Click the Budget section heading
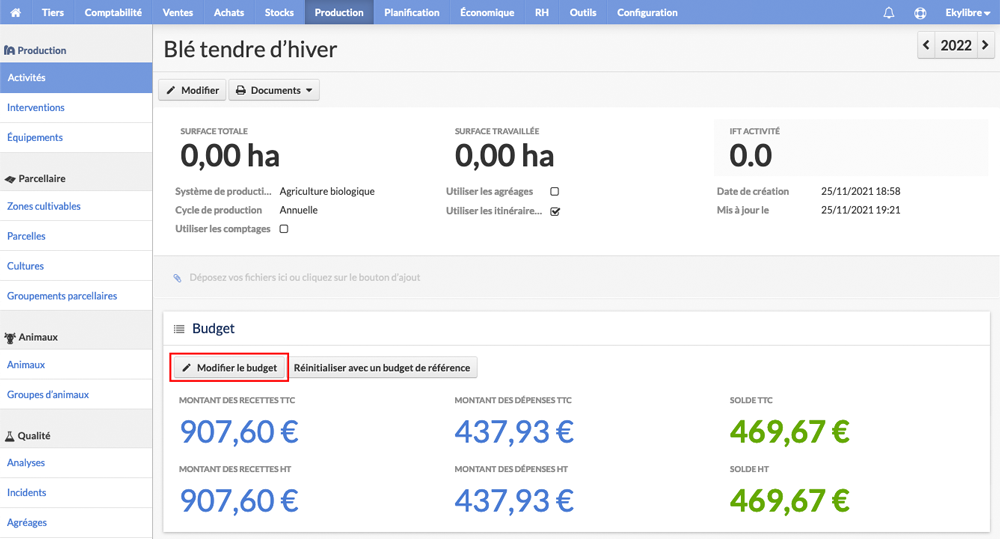Image resolution: width=1000 pixels, height=539 pixels. [214, 329]
